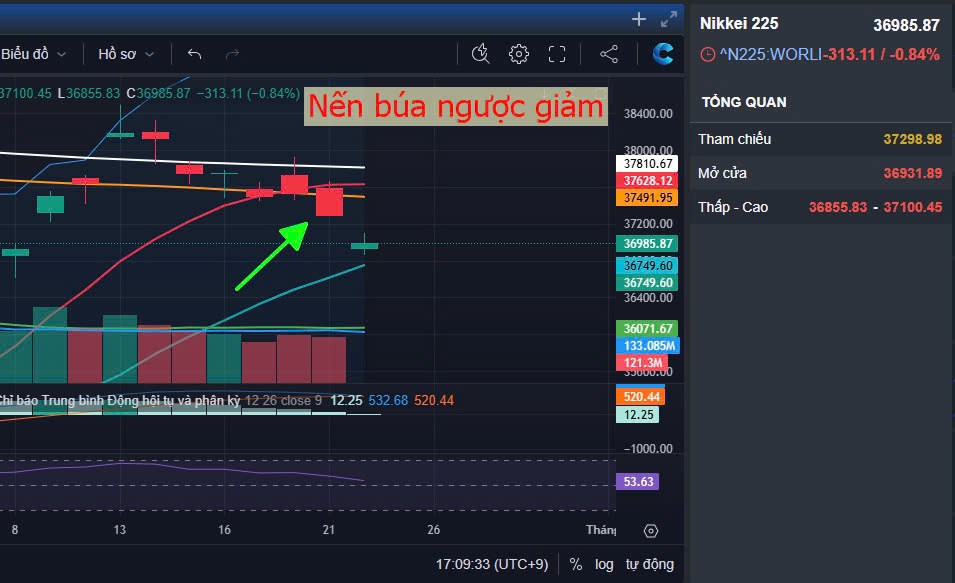Click the 38400.00 price axis label
The height and width of the screenshot is (583, 955).
648,114
